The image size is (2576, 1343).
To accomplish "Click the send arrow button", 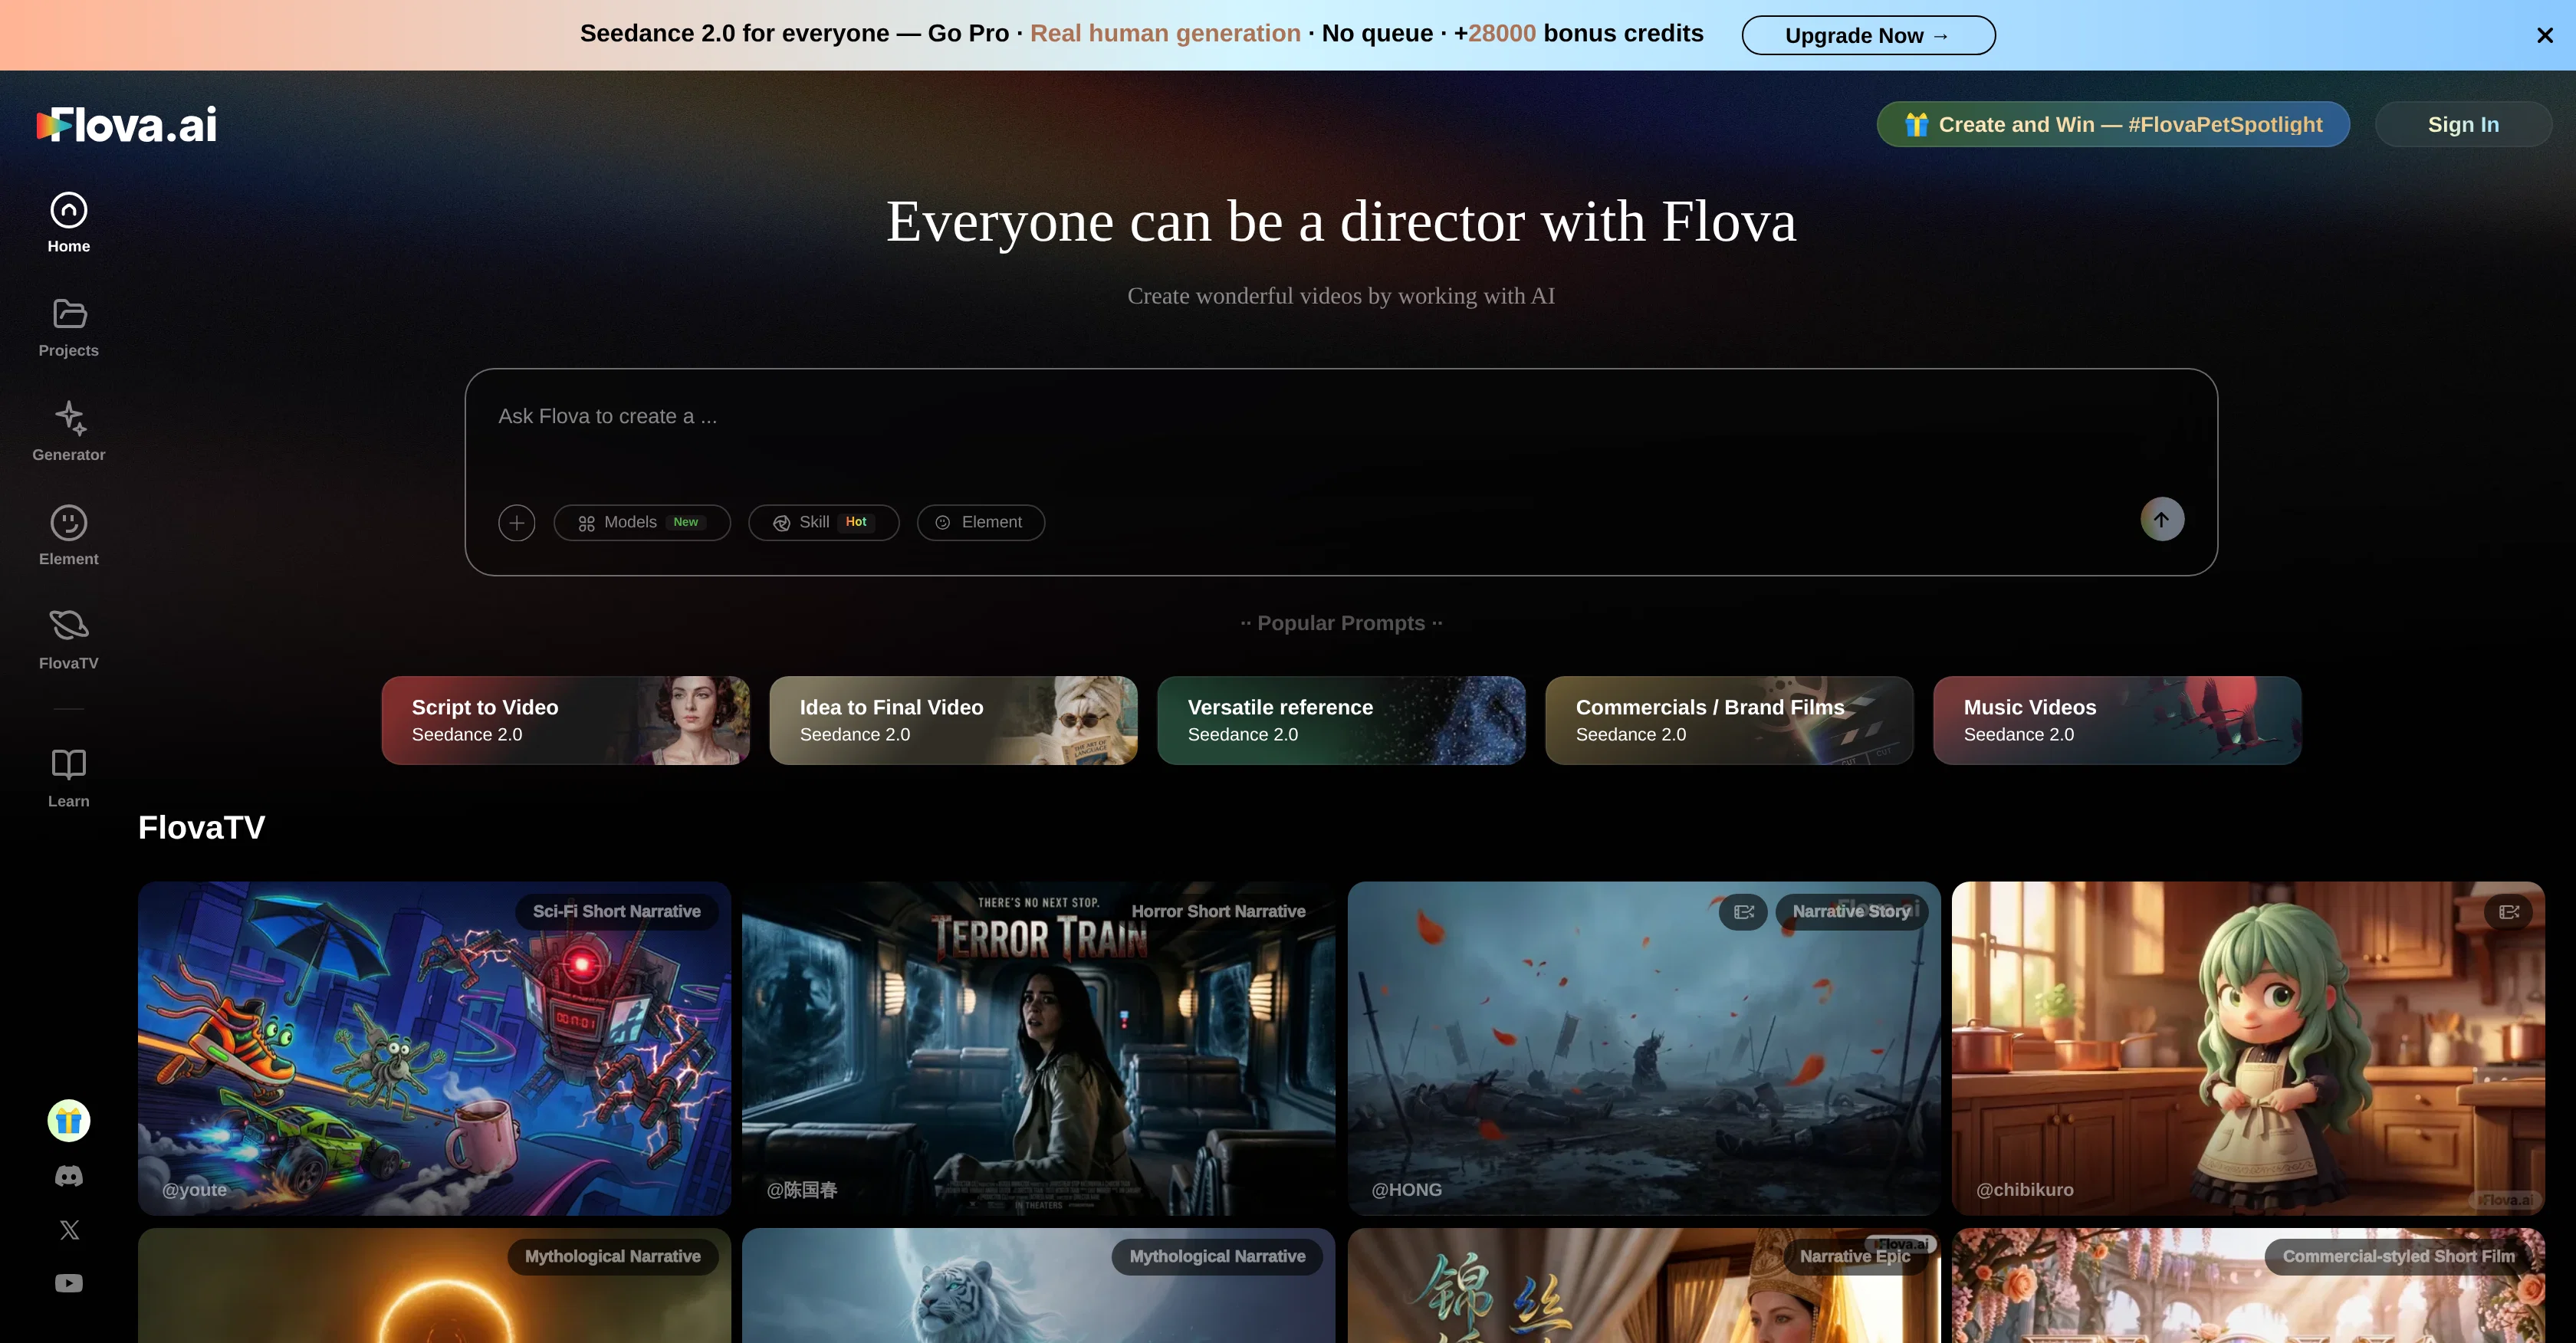I will tap(2162, 519).
